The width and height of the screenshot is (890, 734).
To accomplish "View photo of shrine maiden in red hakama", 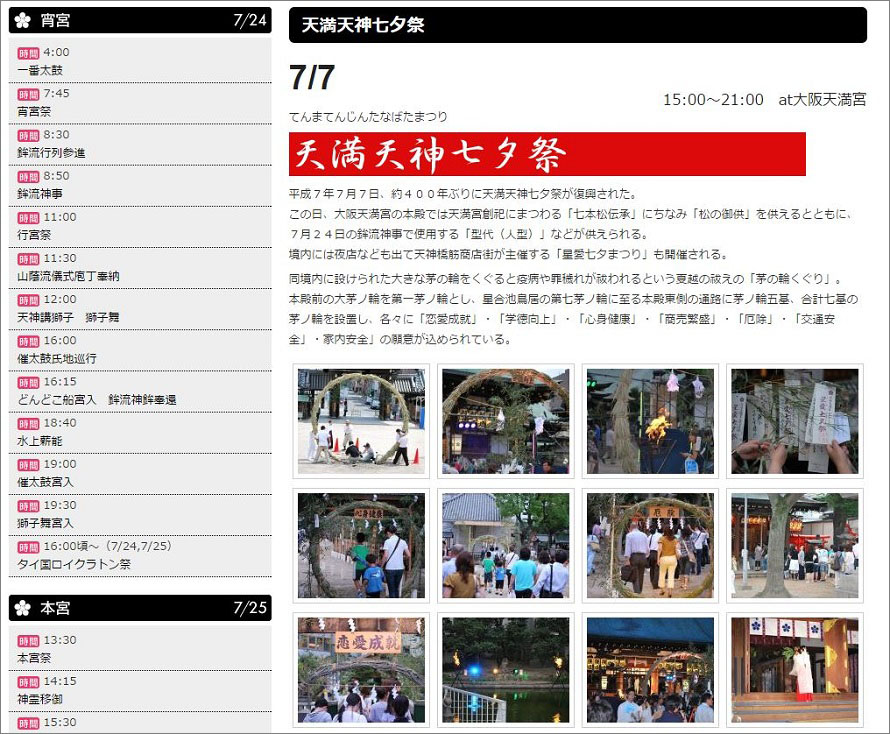I will pos(795,670).
